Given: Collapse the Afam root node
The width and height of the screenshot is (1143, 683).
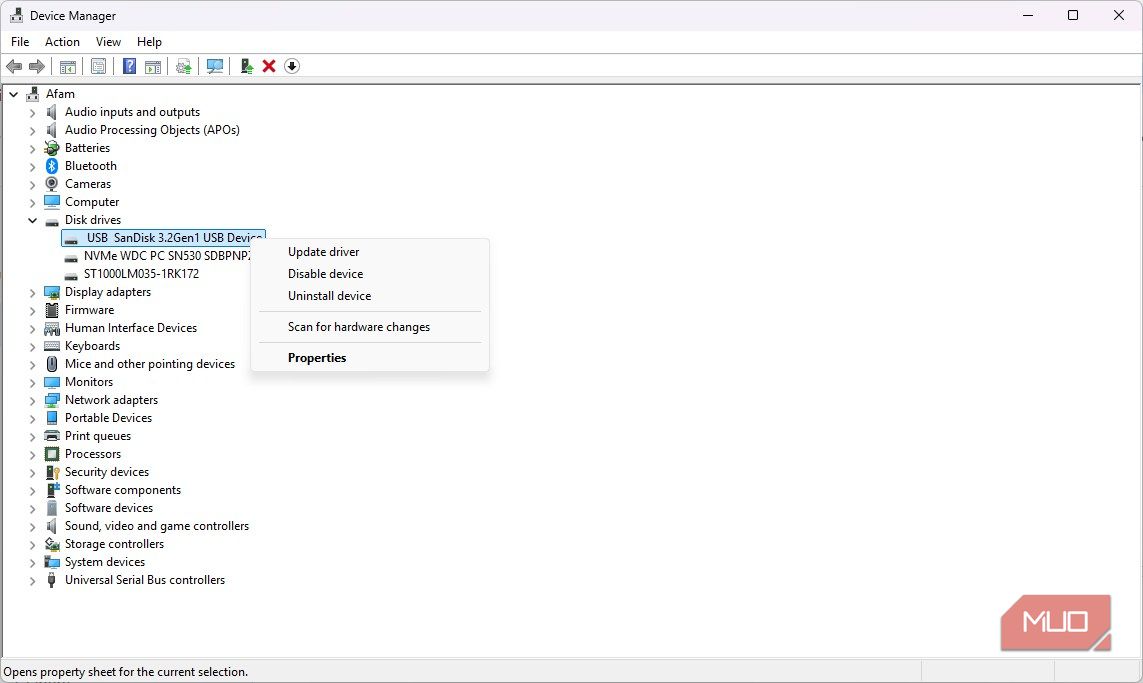Looking at the screenshot, I should pos(13,94).
